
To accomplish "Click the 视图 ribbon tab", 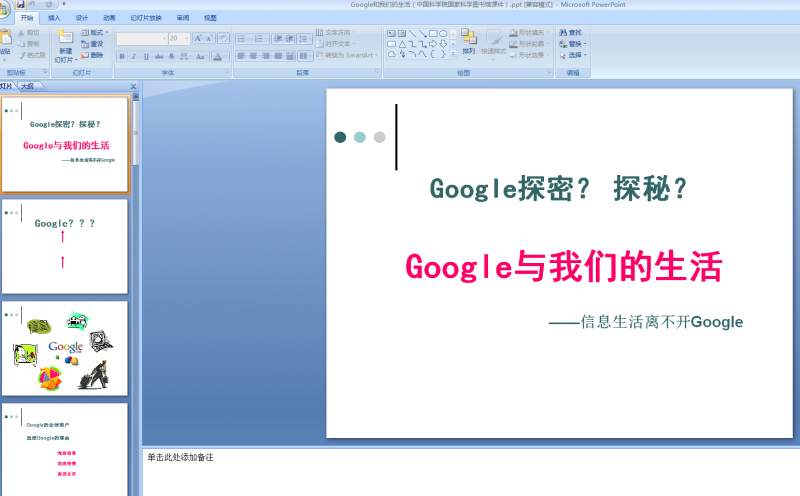I will click(x=210, y=18).
